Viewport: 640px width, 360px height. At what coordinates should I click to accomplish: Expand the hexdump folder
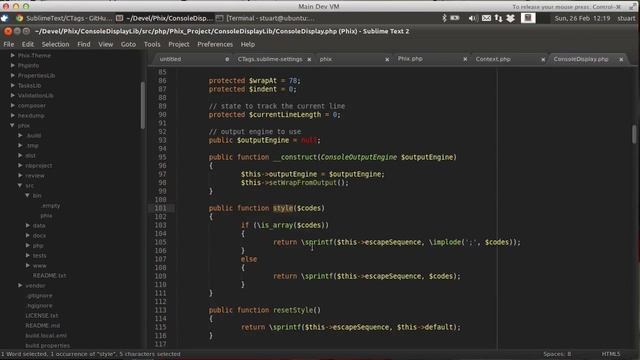coord(13,115)
